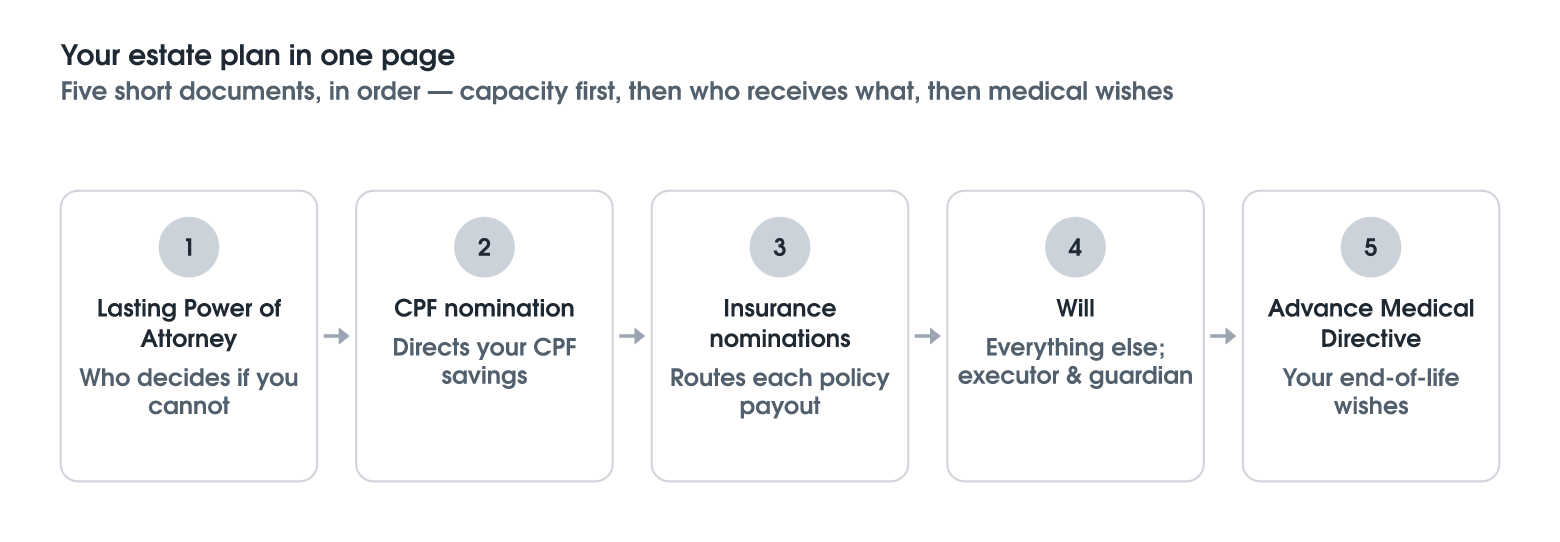
Task: Click arrow between CPF and Insurance nominations
Action: (x=632, y=336)
